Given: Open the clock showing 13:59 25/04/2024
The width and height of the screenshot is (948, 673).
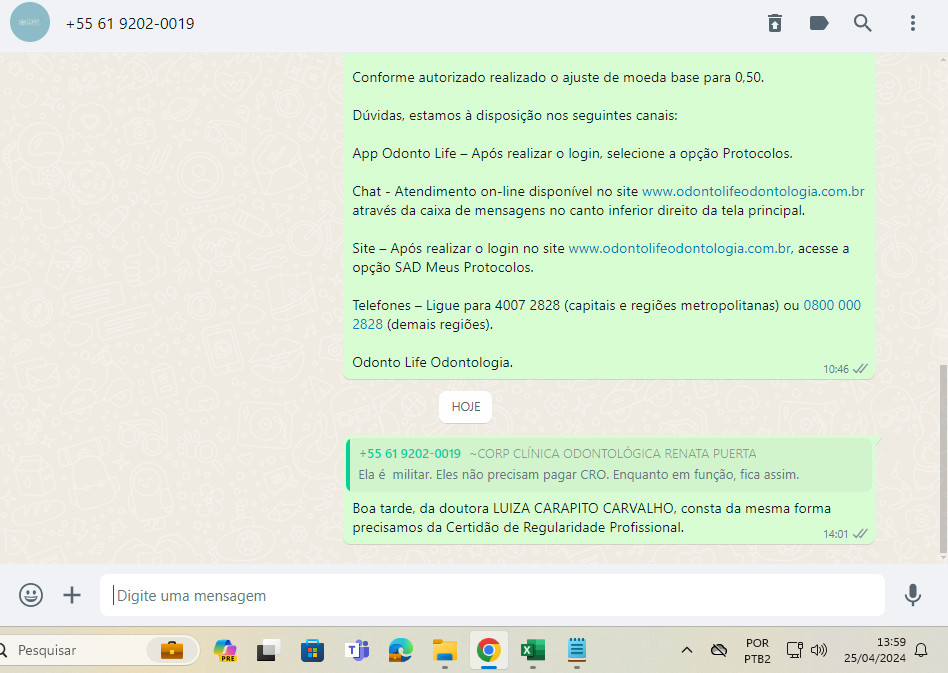Looking at the screenshot, I should [875, 650].
